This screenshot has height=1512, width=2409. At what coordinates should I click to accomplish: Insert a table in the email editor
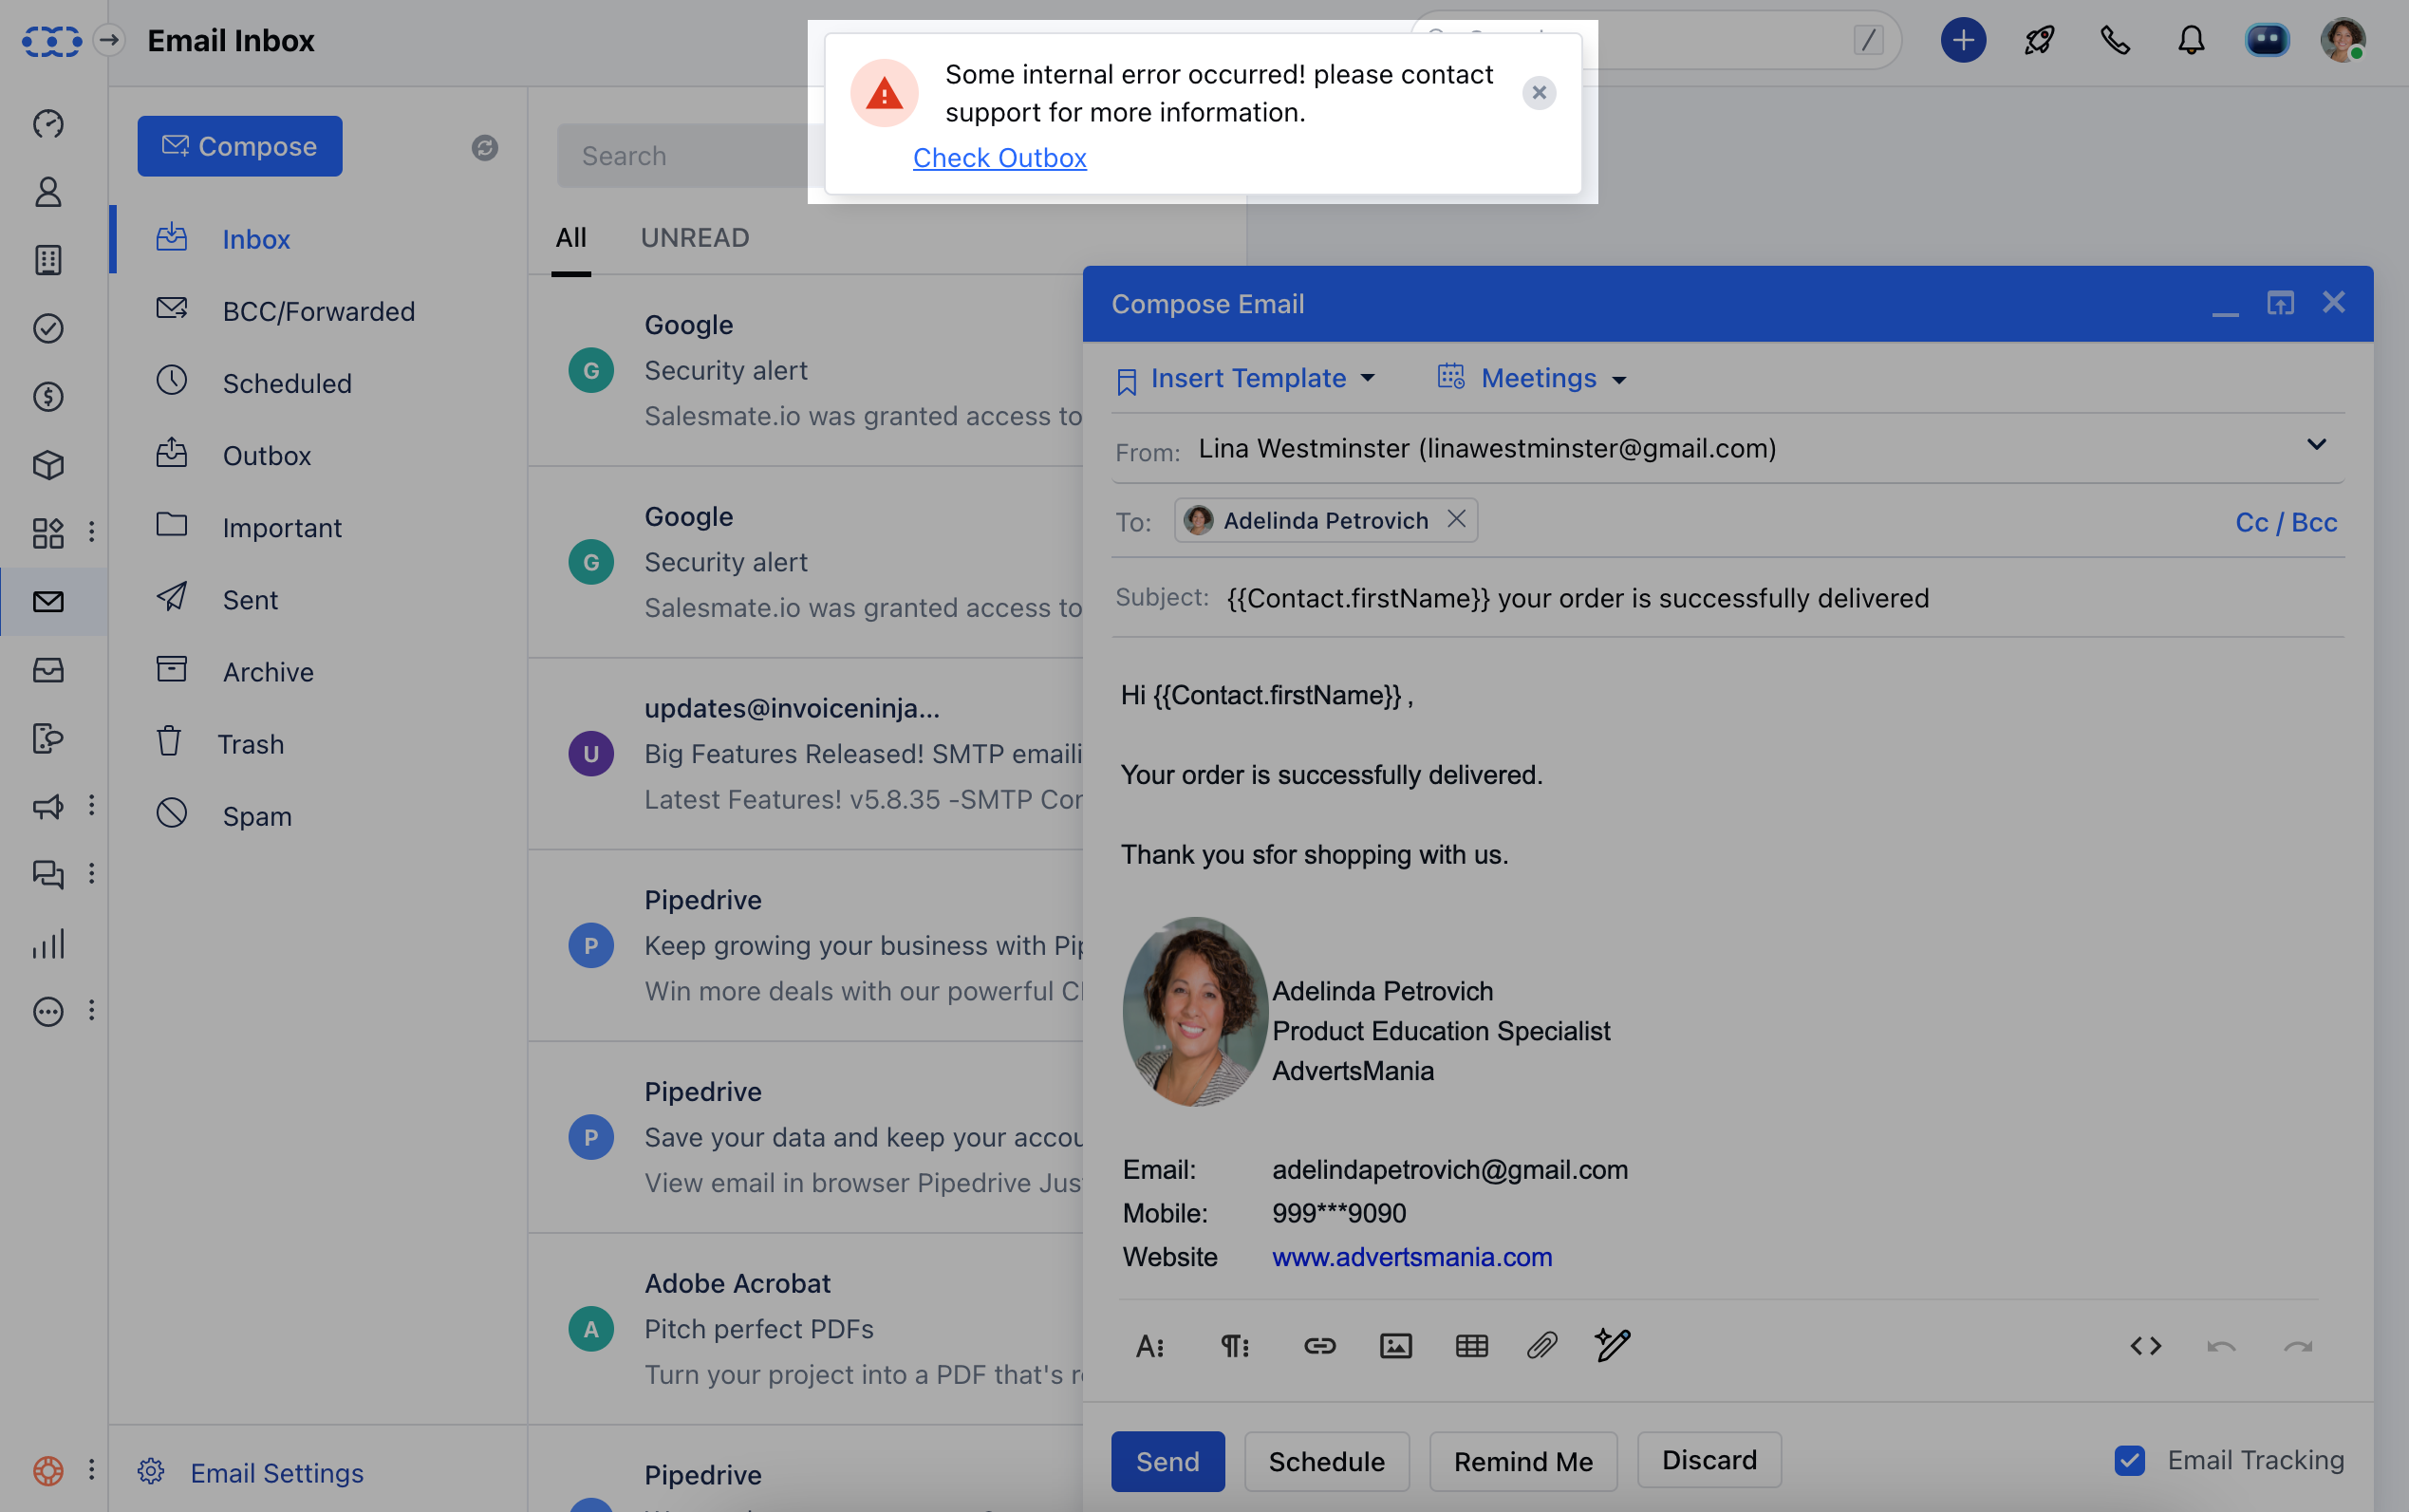point(1471,1346)
